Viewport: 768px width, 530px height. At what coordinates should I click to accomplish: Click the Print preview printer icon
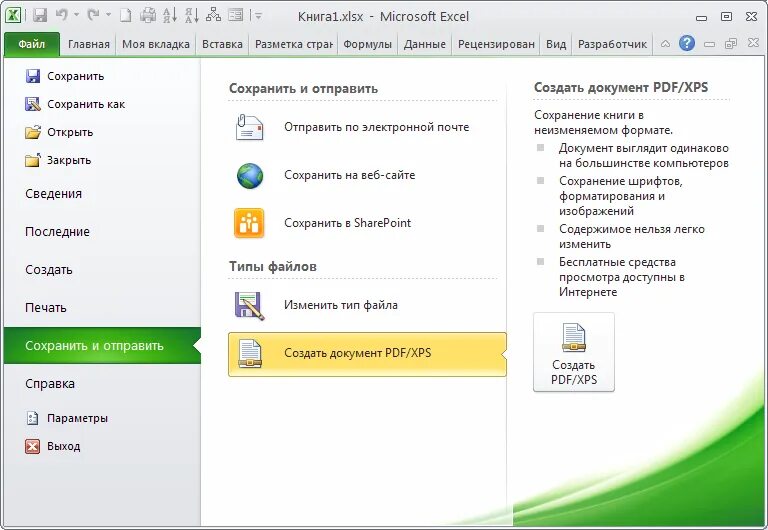[148, 16]
